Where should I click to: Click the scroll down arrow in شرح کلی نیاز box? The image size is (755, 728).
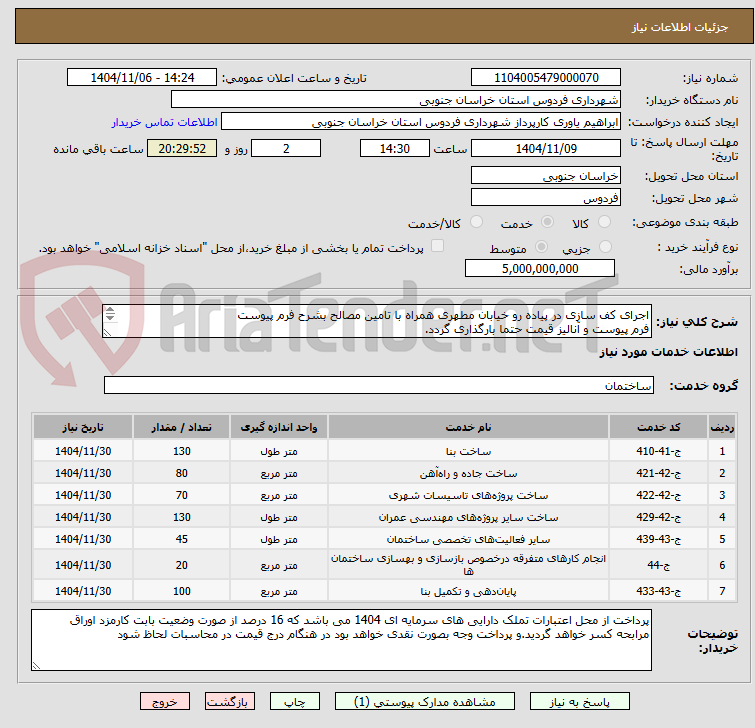pyautogui.click(x=110, y=317)
